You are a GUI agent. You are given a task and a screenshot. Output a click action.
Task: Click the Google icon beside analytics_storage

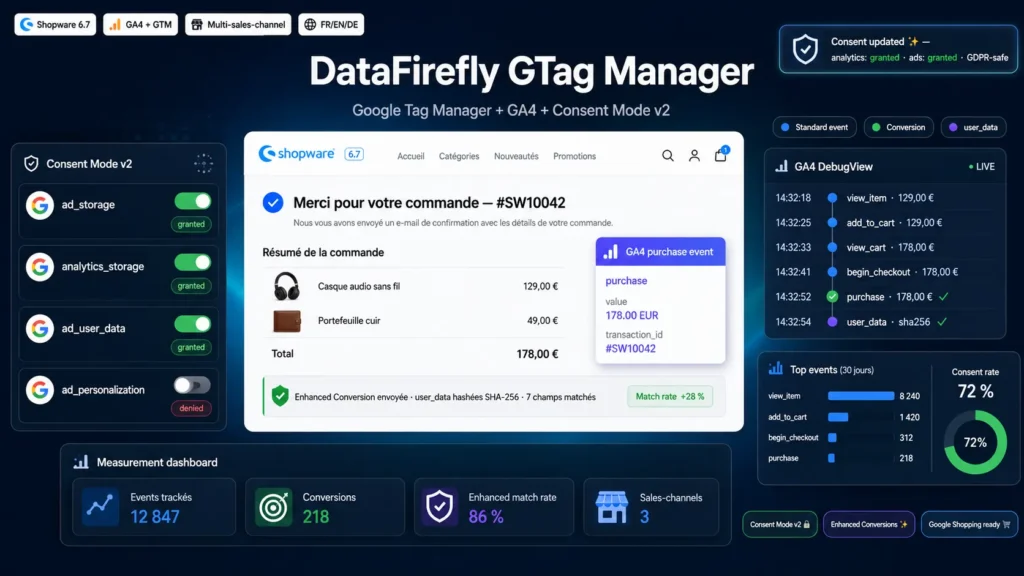40,266
